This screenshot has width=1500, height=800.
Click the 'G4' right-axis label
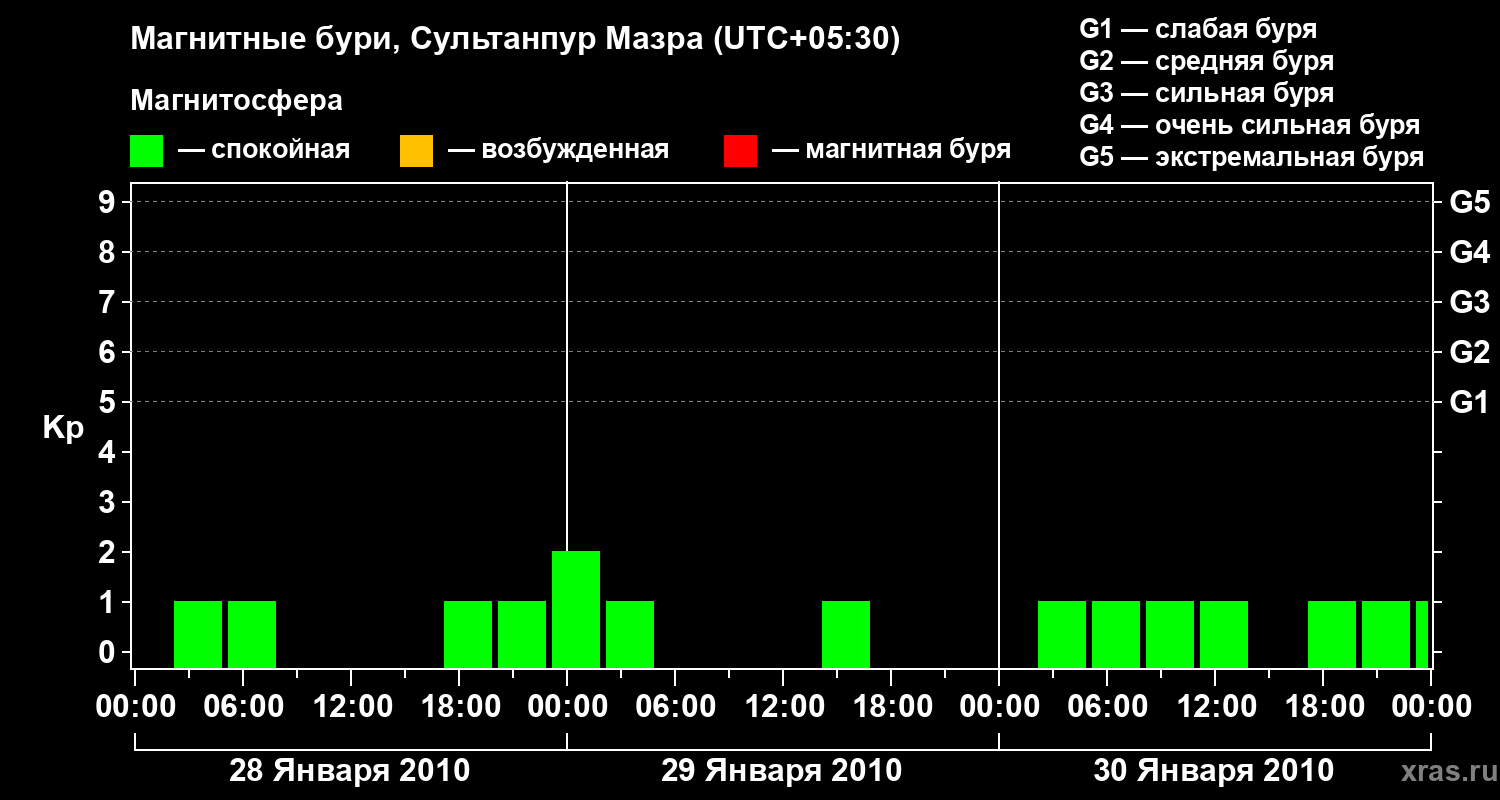coord(1470,252)
